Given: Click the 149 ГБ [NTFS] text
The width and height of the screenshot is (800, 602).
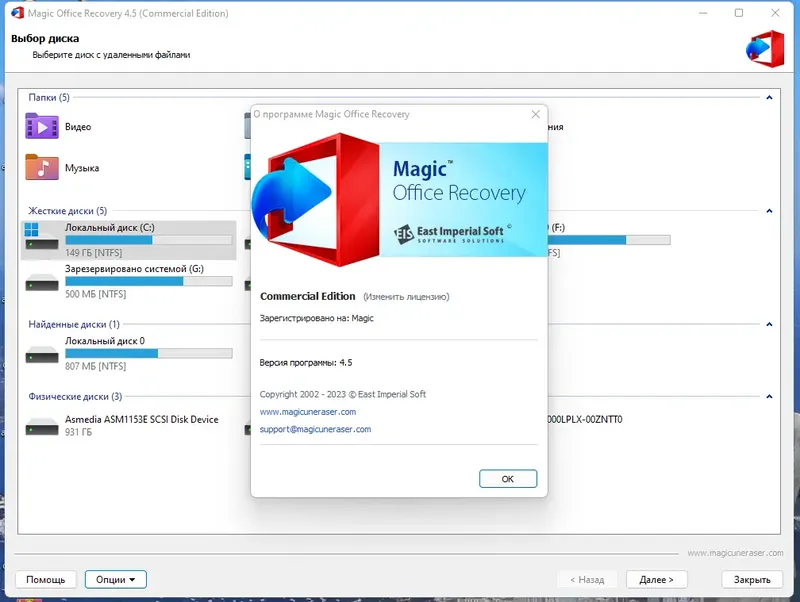Looking at the screenshot, I should click(x=93, y=253).
